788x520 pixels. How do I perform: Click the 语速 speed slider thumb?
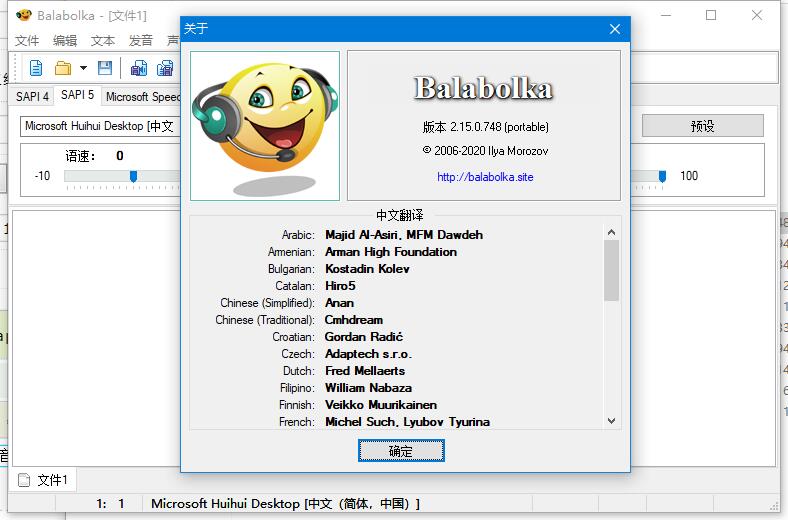point(133,176)
